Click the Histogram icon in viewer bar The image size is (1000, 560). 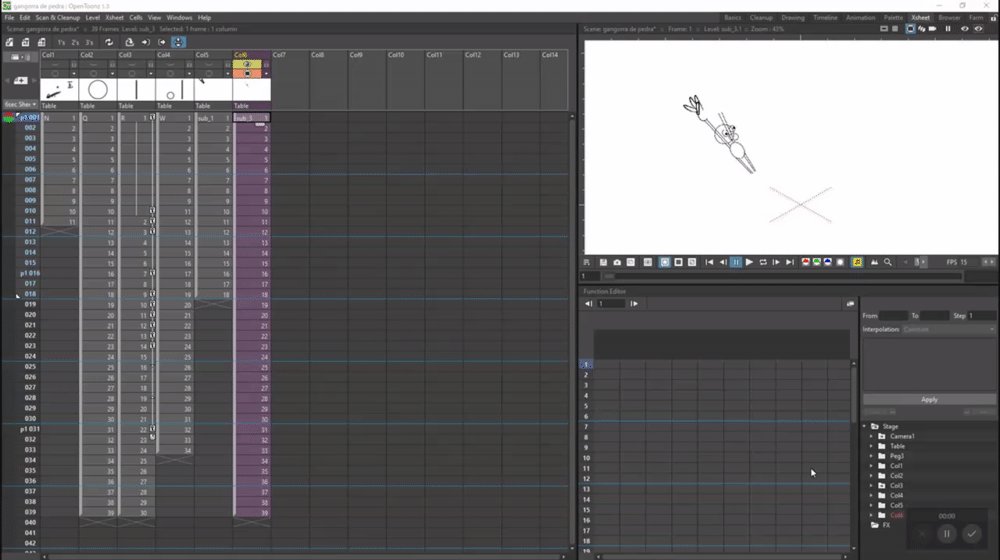click(x=874, y=262)
